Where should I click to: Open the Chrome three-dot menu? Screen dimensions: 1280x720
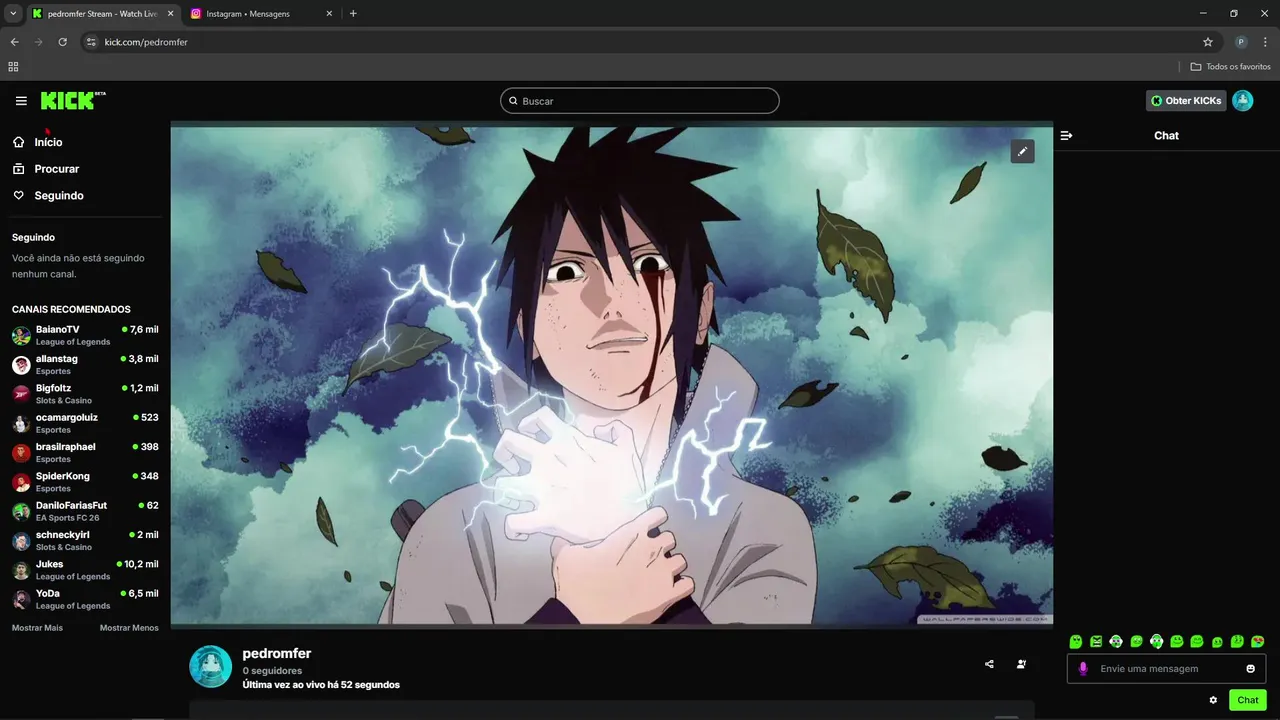(x=1265, y=42)
